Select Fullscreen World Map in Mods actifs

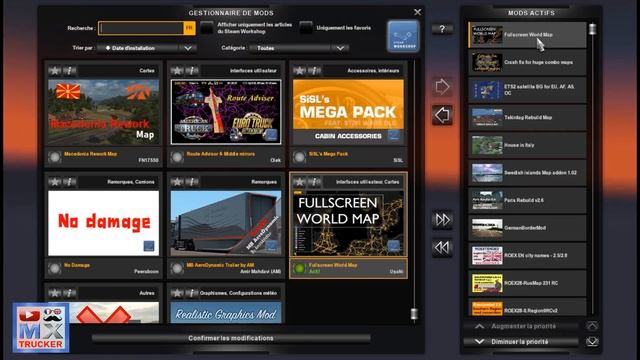click(x=527, y=35)
